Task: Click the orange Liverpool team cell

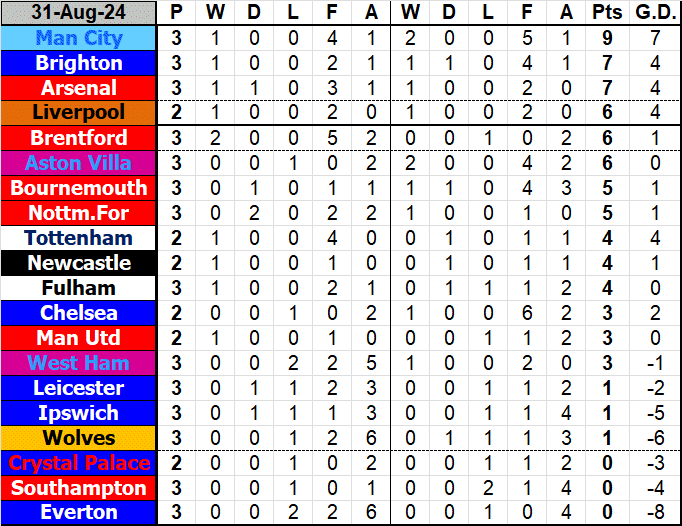Action: tap(79, 113)
